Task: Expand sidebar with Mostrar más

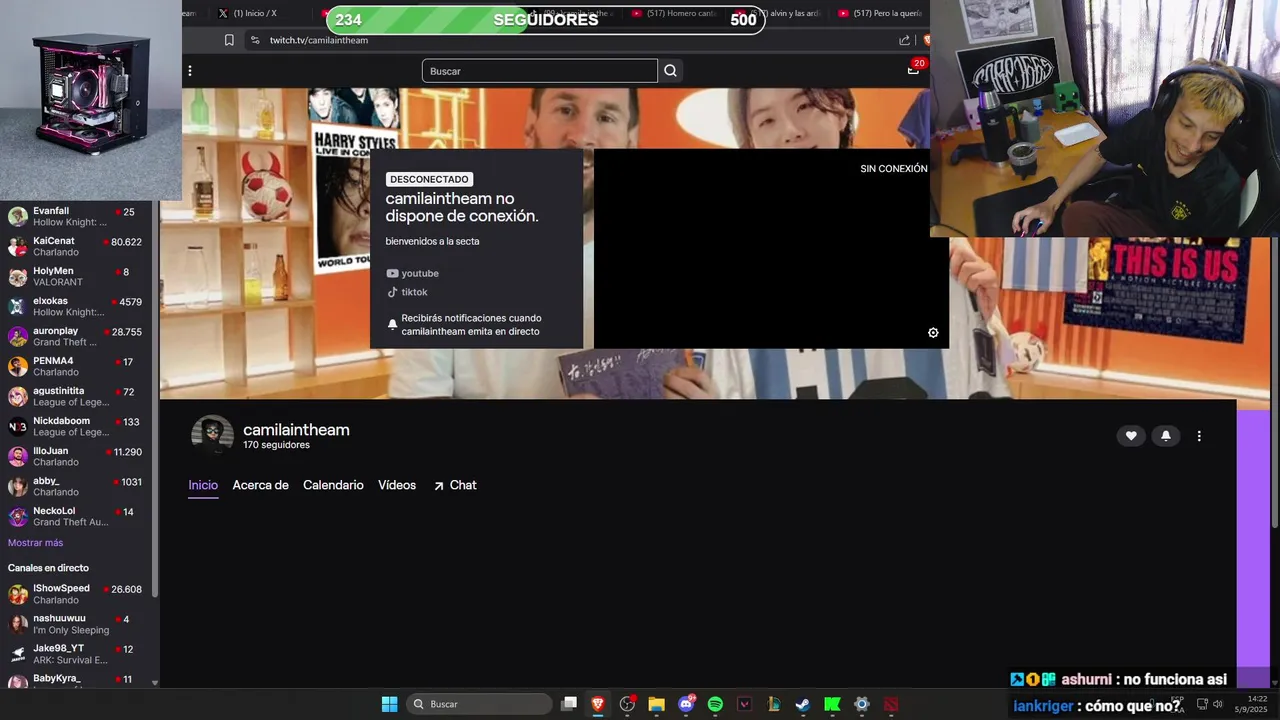Action: (35, 543)
